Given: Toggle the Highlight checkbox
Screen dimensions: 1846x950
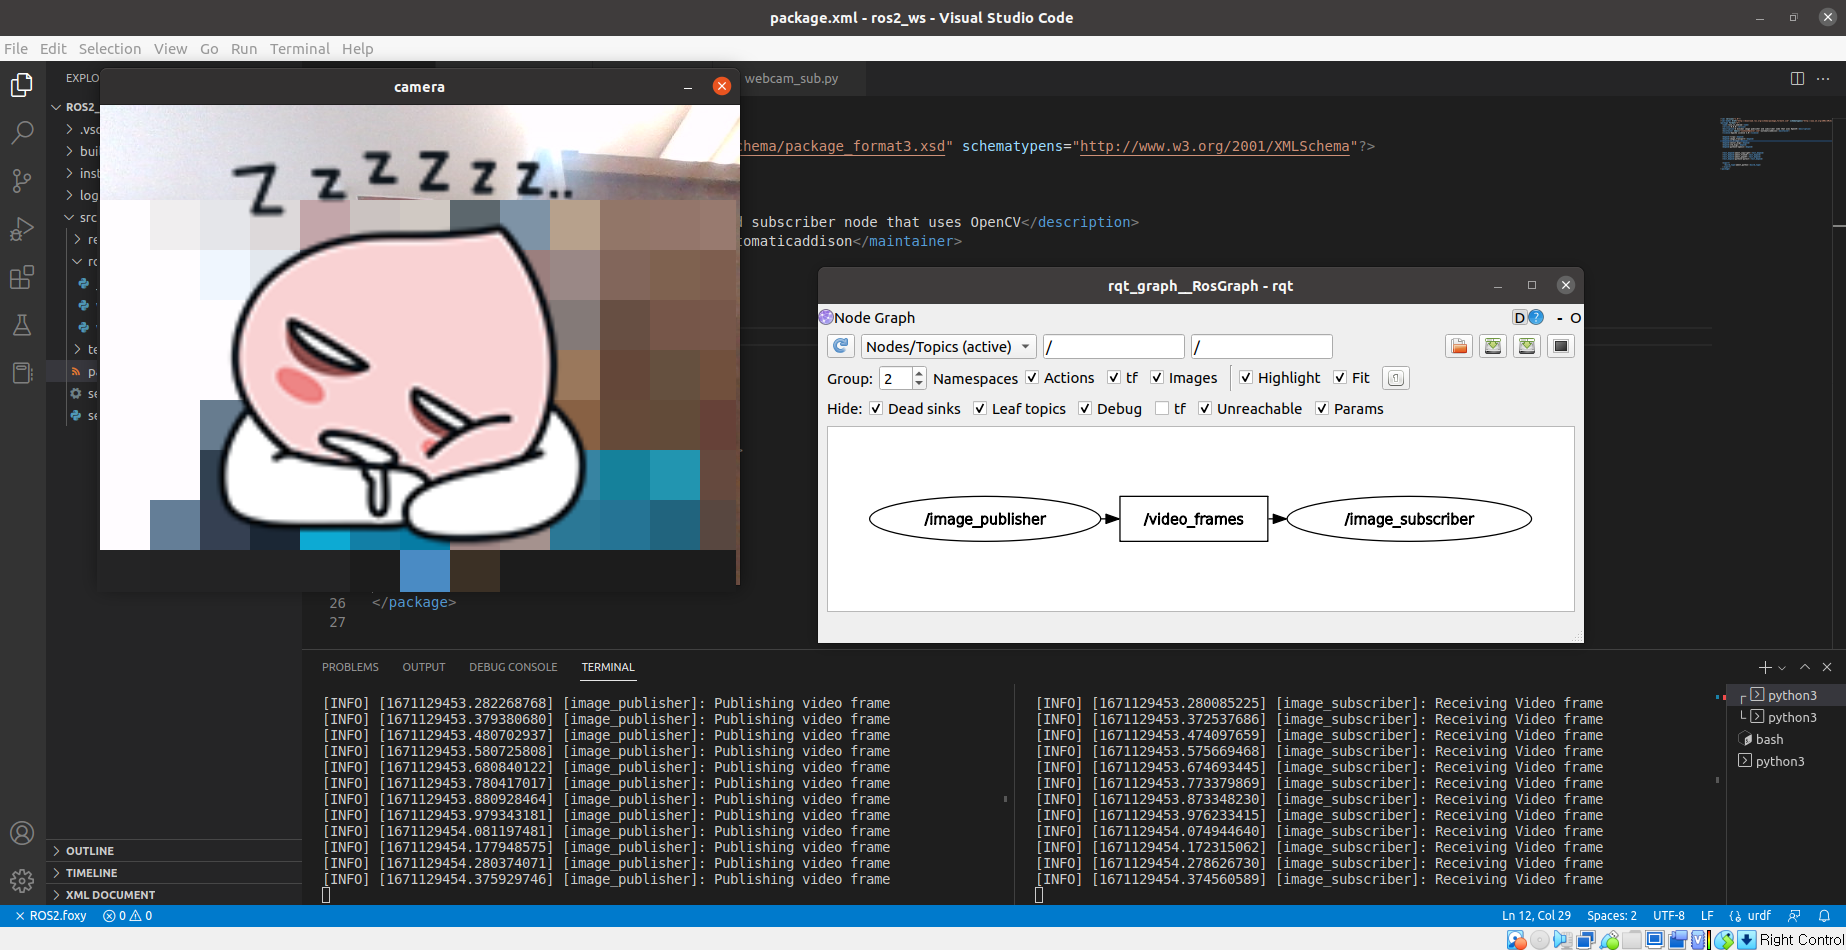Looking at the screenshot, I should point(1246,378).
